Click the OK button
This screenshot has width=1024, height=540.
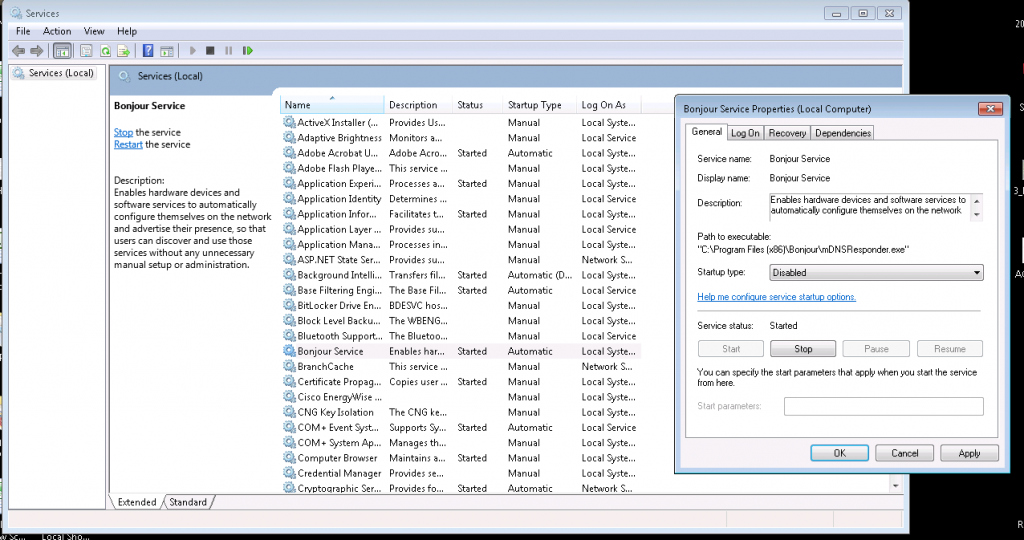click(x=839, y=453)
